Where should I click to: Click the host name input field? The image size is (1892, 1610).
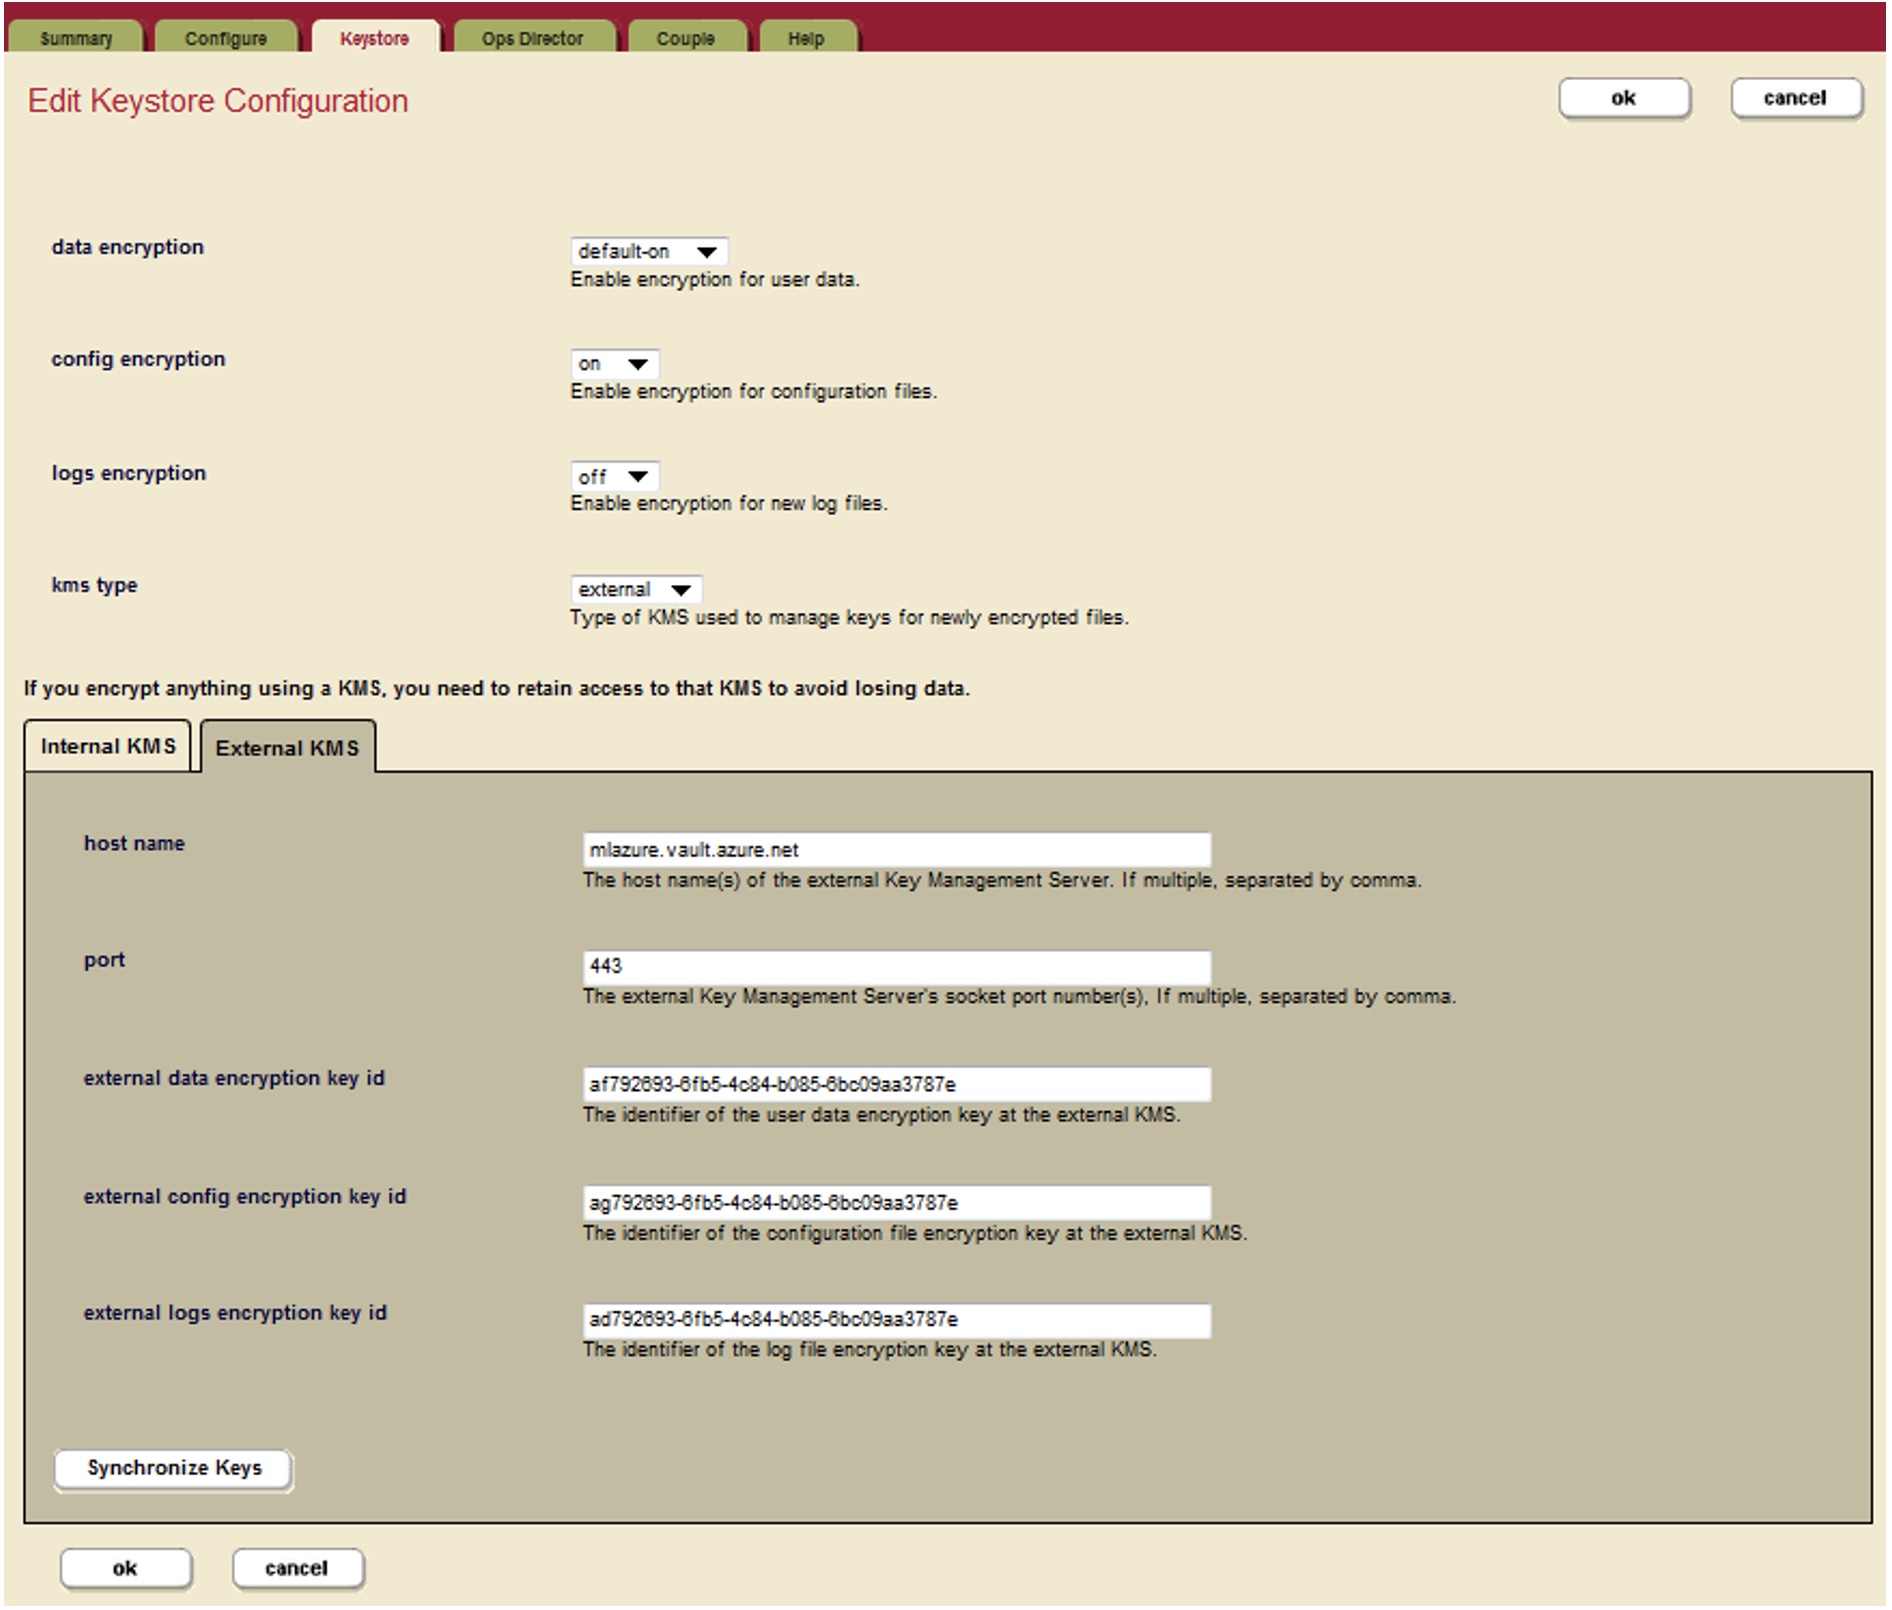coord(895,851)
